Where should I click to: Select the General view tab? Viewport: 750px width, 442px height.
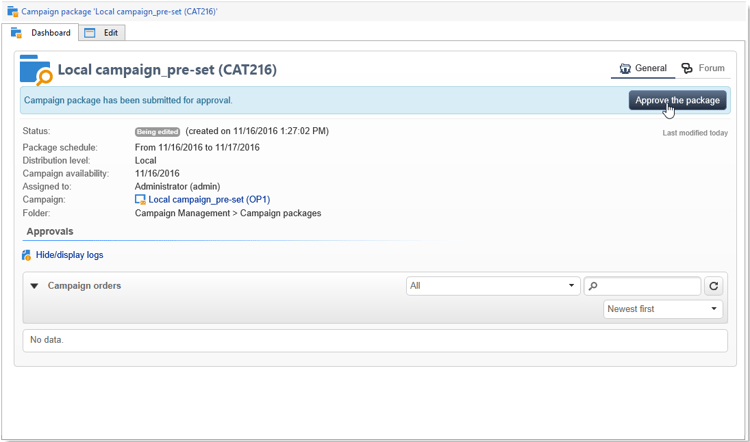point(642,68)
